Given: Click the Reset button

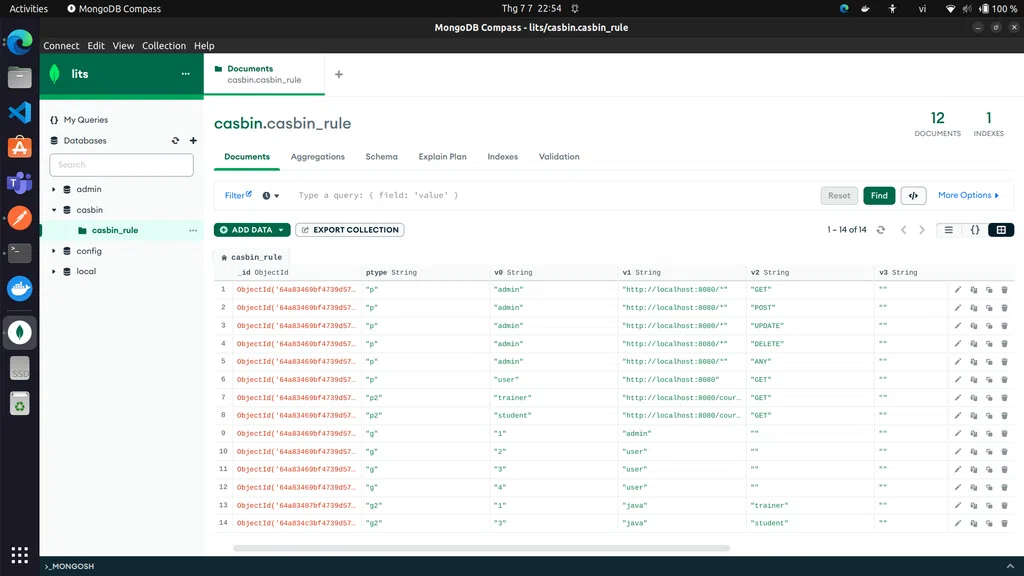Looking at the screenshot, I should pos(839,195).
